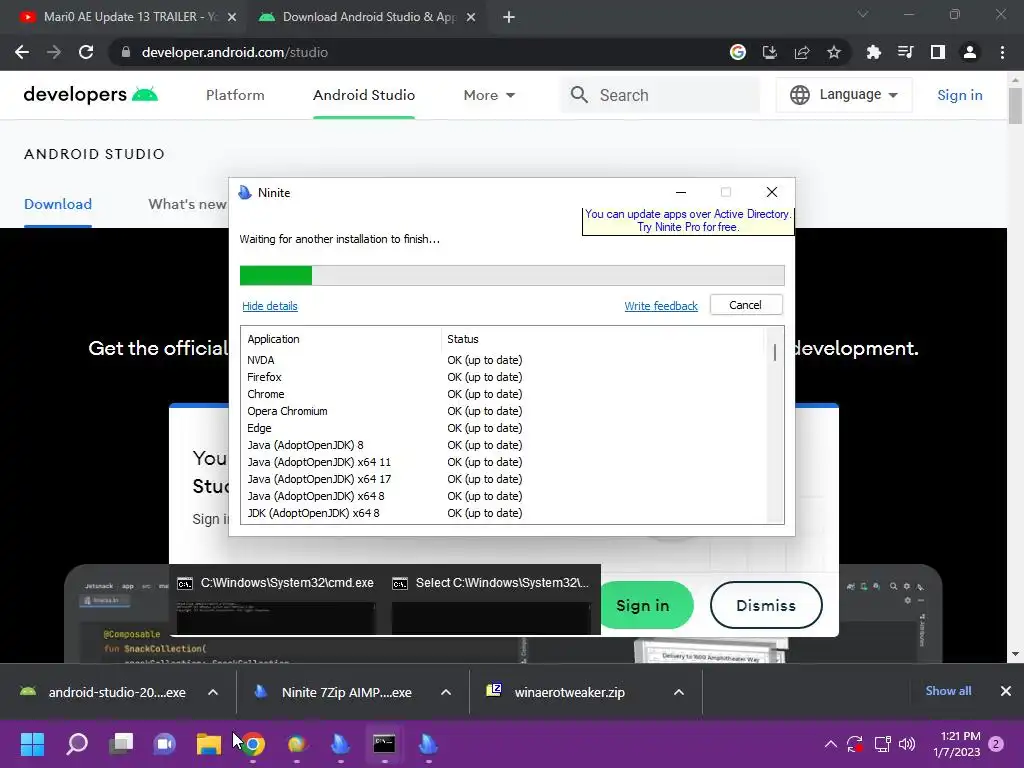This screenshot has height=768, width=1024.
Task: Expand Ninite 7Zip AIMP download options chevron
Action: (x=446, y=692)
